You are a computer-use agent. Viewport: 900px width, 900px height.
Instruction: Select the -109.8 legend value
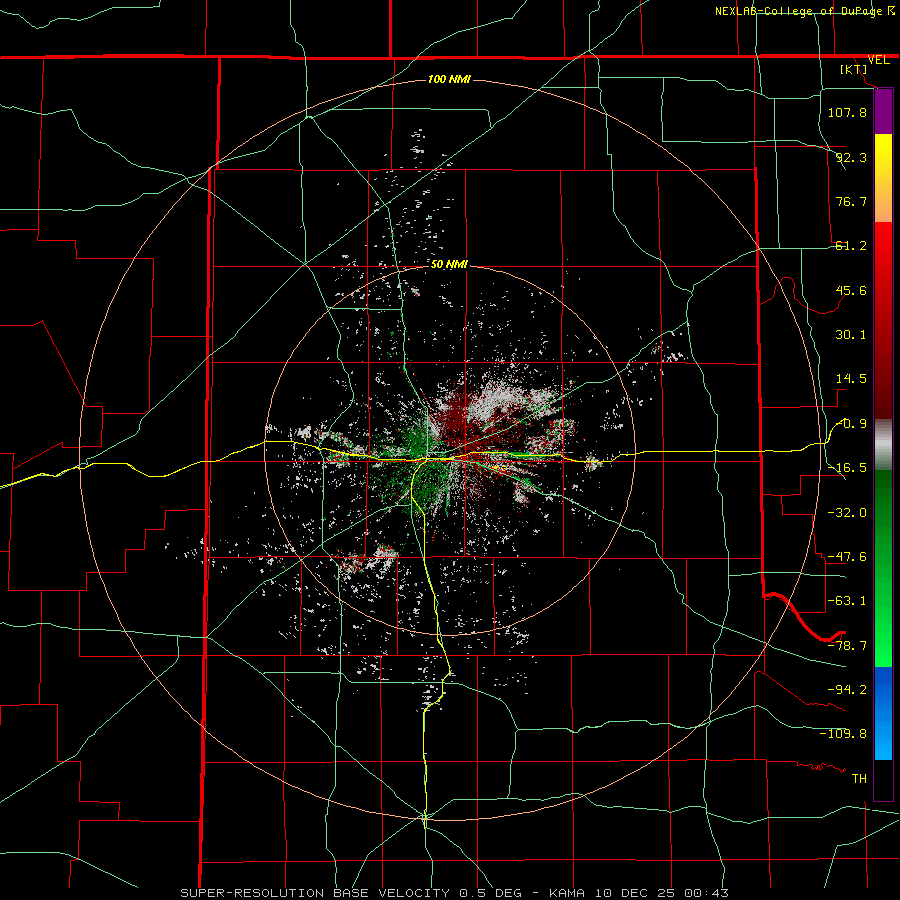843,734
